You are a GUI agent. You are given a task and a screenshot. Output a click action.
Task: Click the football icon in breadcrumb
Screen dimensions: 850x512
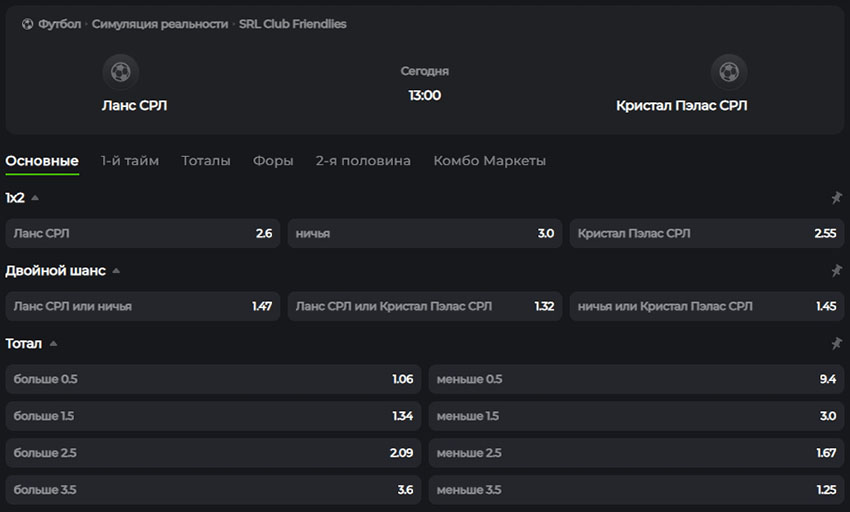click(27, 24)
